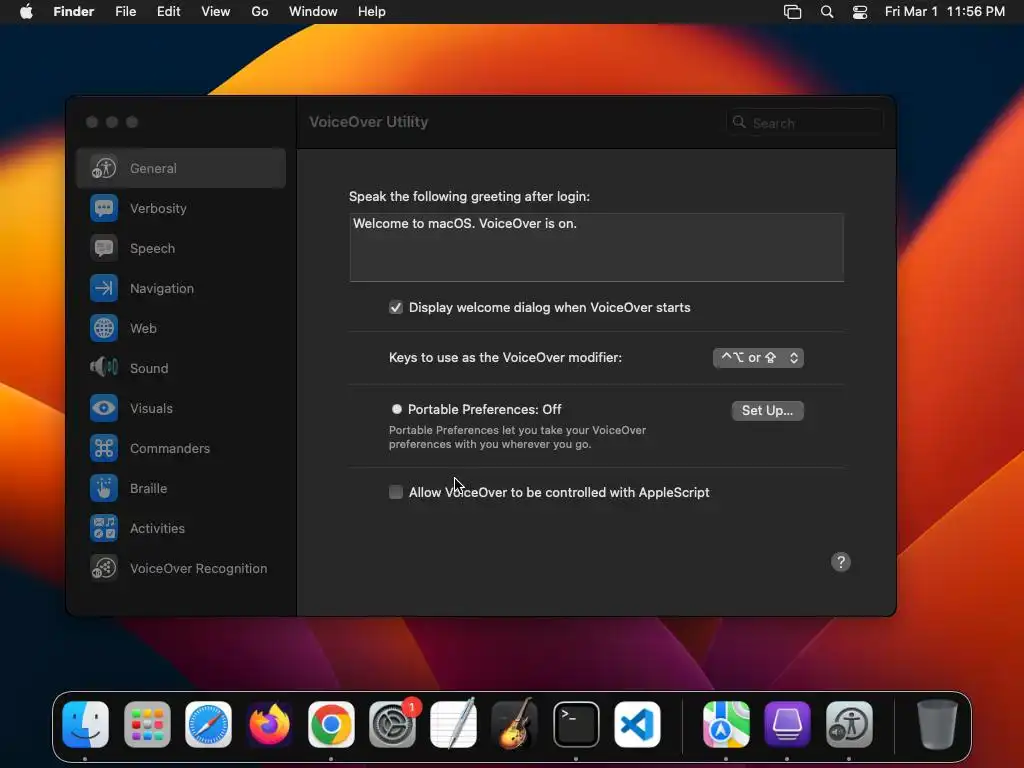Select the Navigation label in the sidebar
This screenshot has height=768, width=1024.
click(162, 288)
